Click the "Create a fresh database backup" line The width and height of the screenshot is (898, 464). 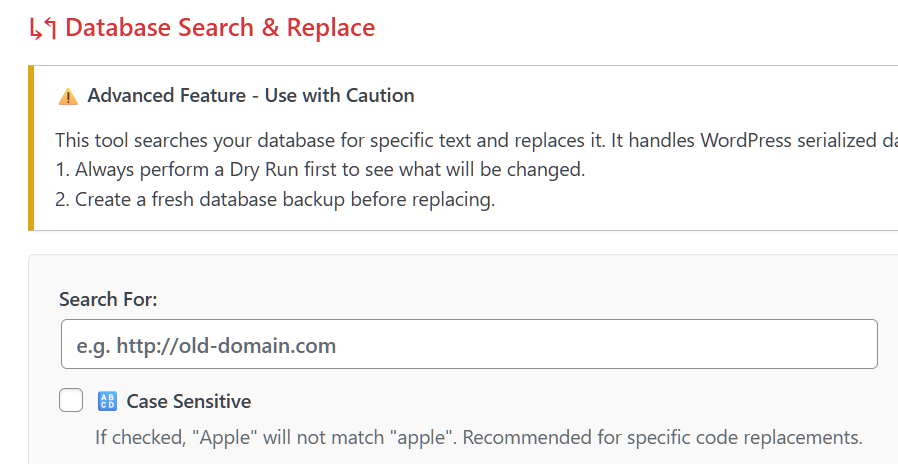[275, 199]
